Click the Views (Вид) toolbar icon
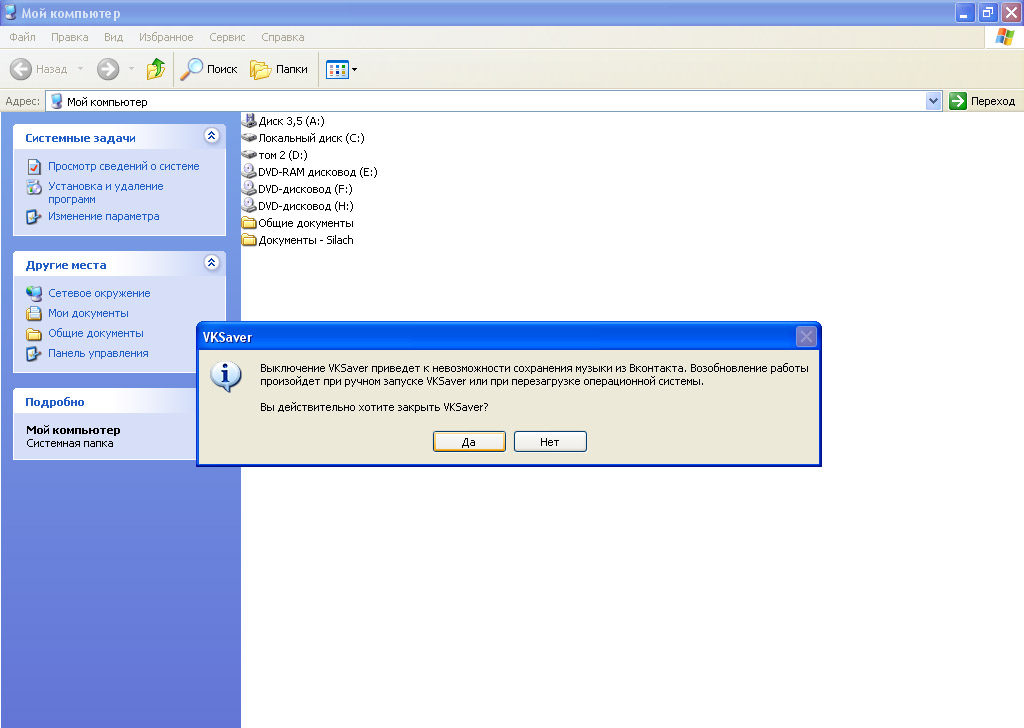This screenshot has height=728, width=1024. (337, 69)
